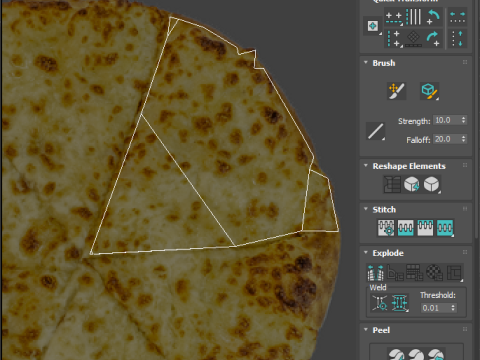
Task: Click the Threshold spinner arrows
Action: [453, 308]
